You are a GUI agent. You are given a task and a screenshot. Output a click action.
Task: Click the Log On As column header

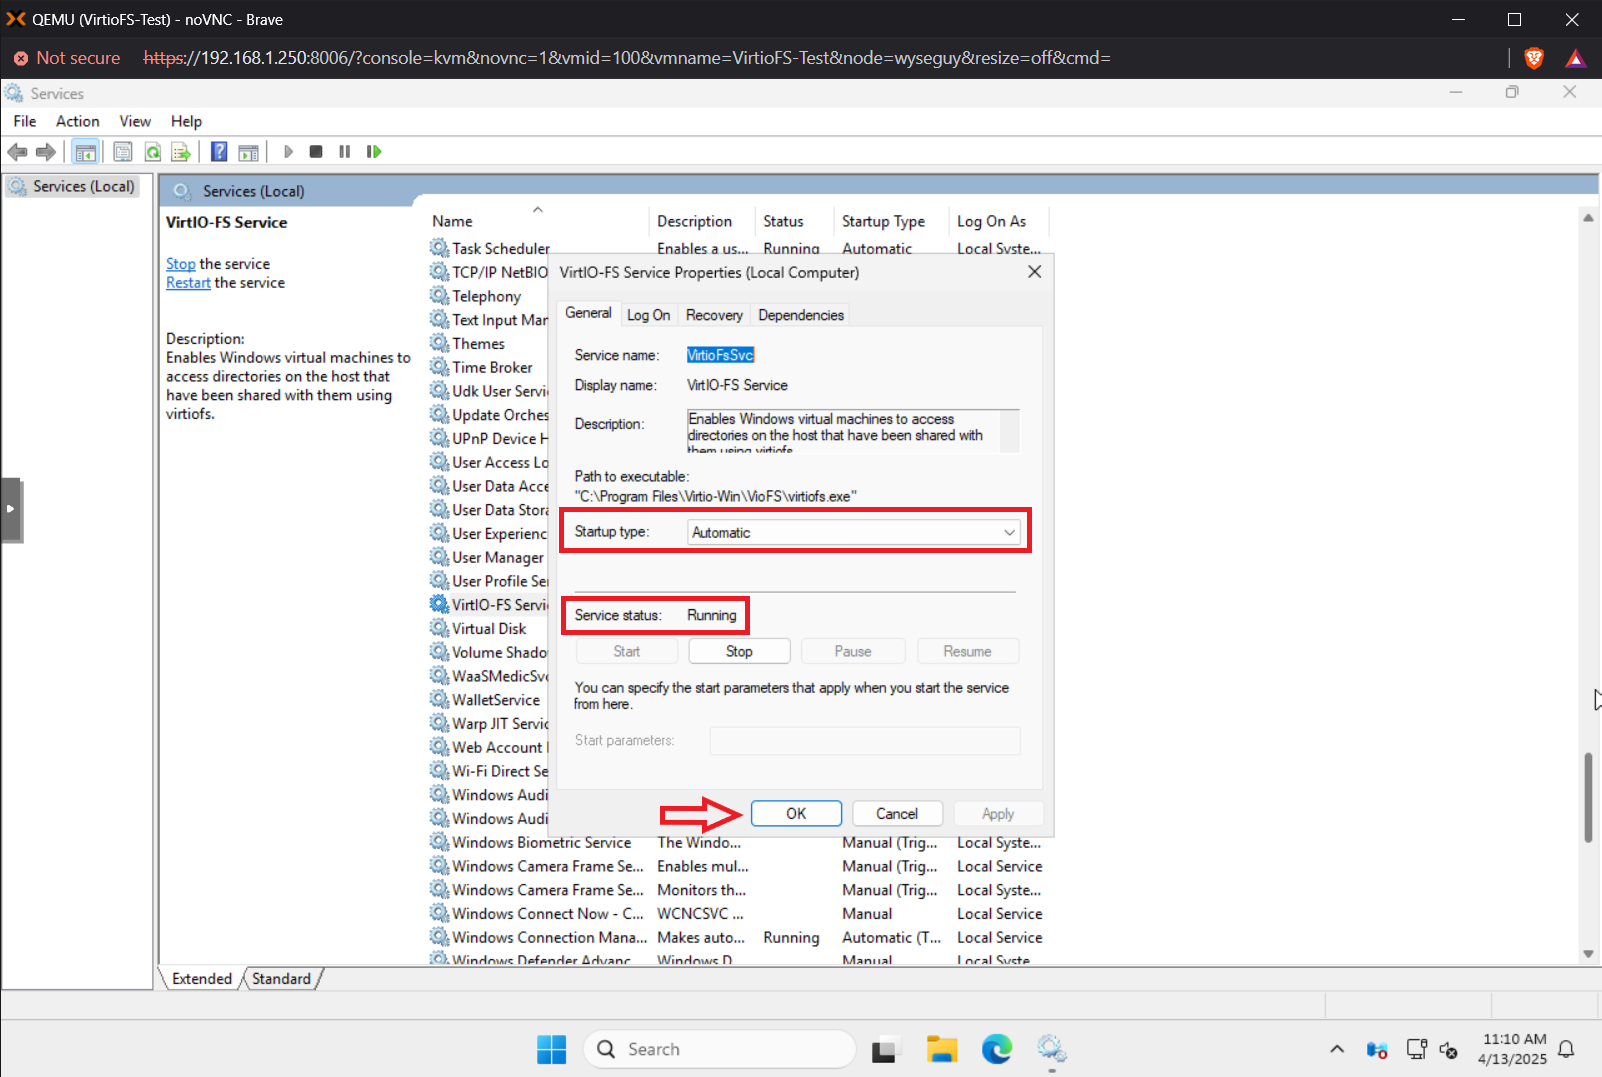coord(998,221)
